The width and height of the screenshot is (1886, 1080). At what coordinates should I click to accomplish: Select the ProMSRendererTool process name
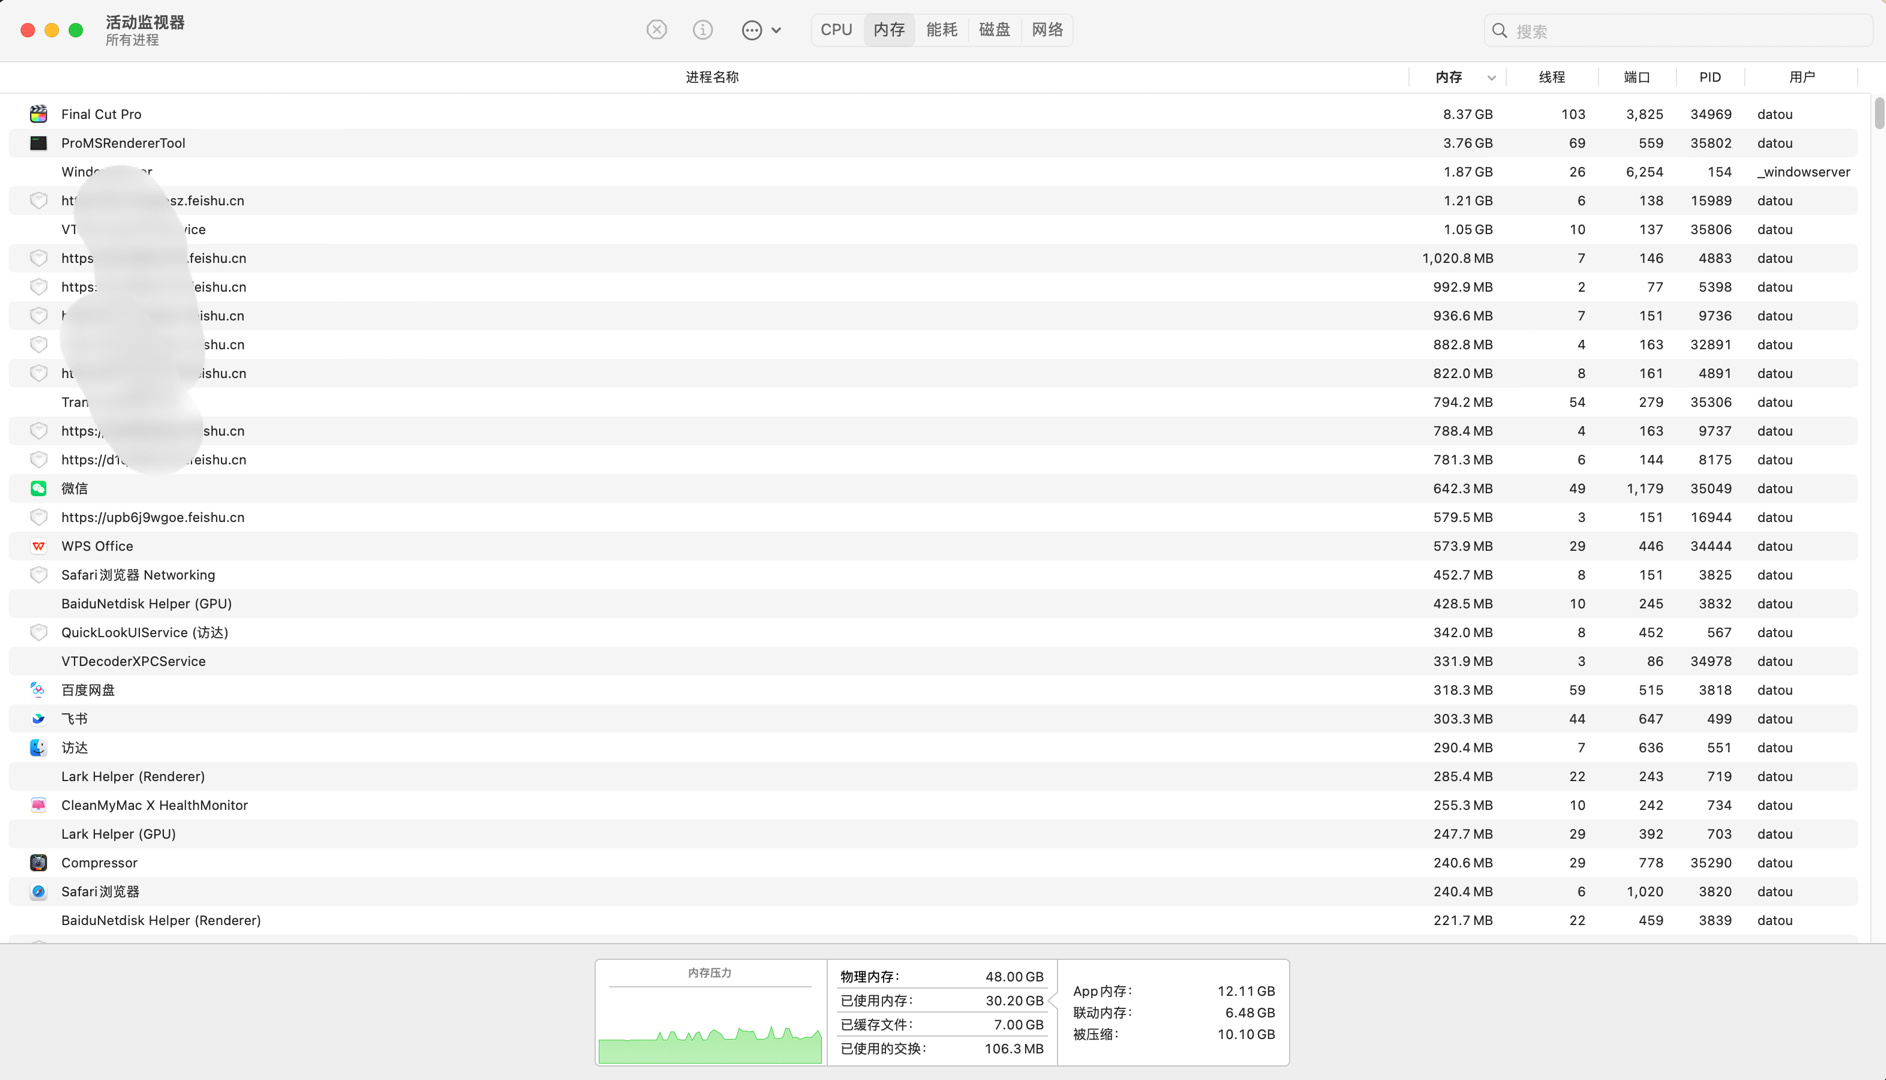point(123,143)
